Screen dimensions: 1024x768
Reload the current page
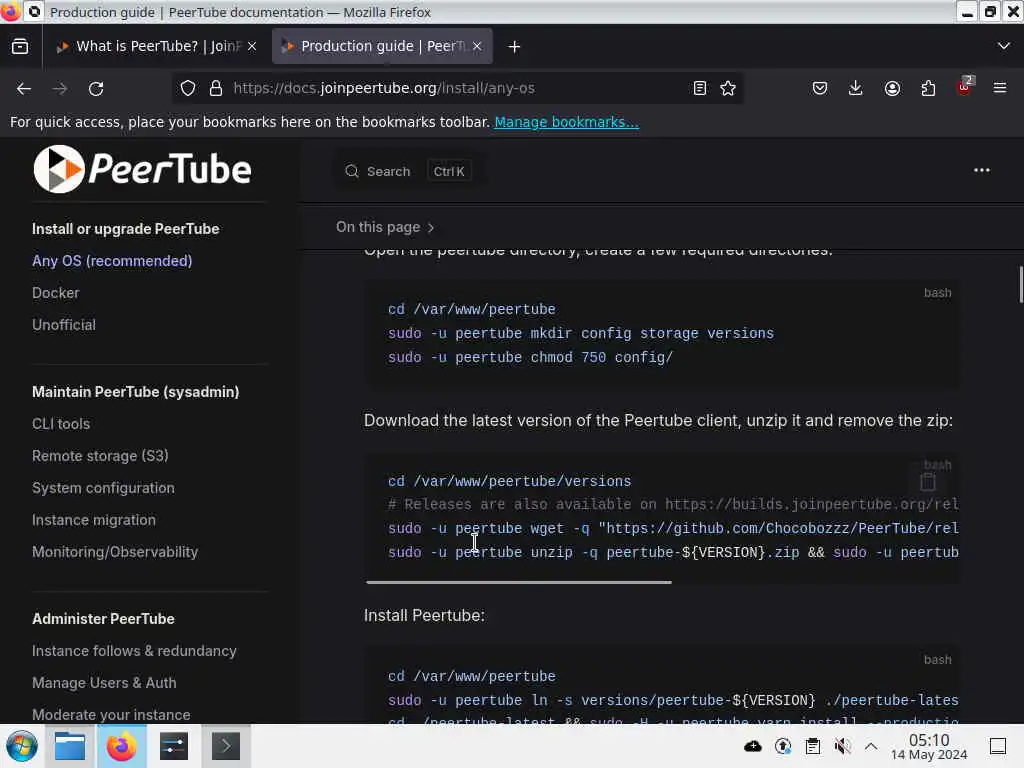click(x=96, y=88)
